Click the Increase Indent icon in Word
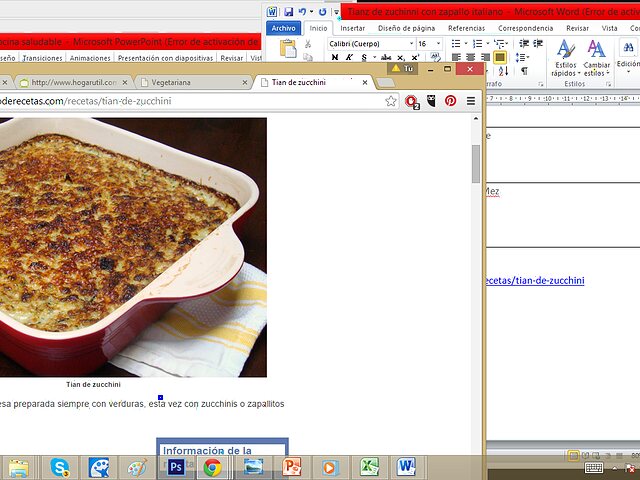The width and height of the screenshot is (640, 480). click(538, 43)
